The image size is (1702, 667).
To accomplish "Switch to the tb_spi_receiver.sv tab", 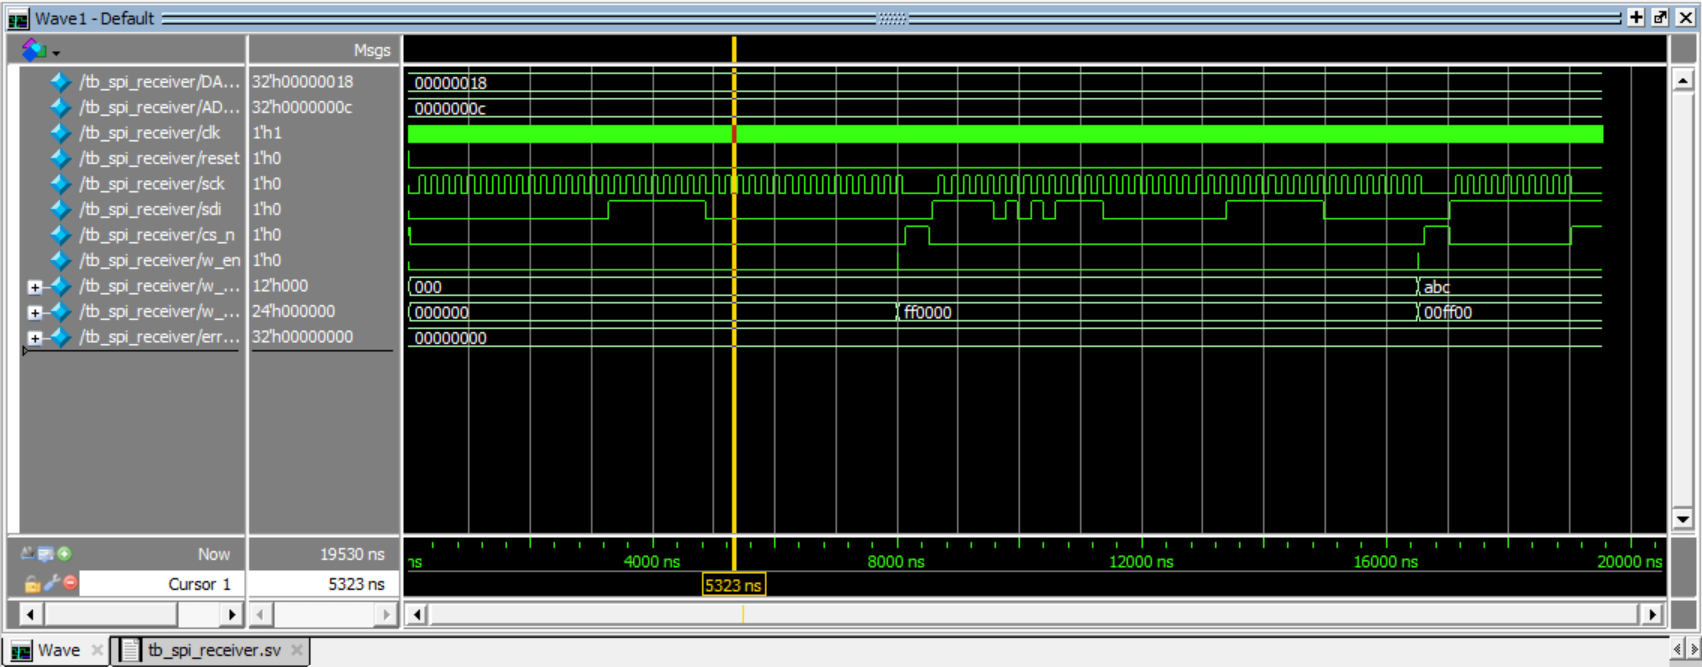I will pyautogui.click(x=213, y=650).
